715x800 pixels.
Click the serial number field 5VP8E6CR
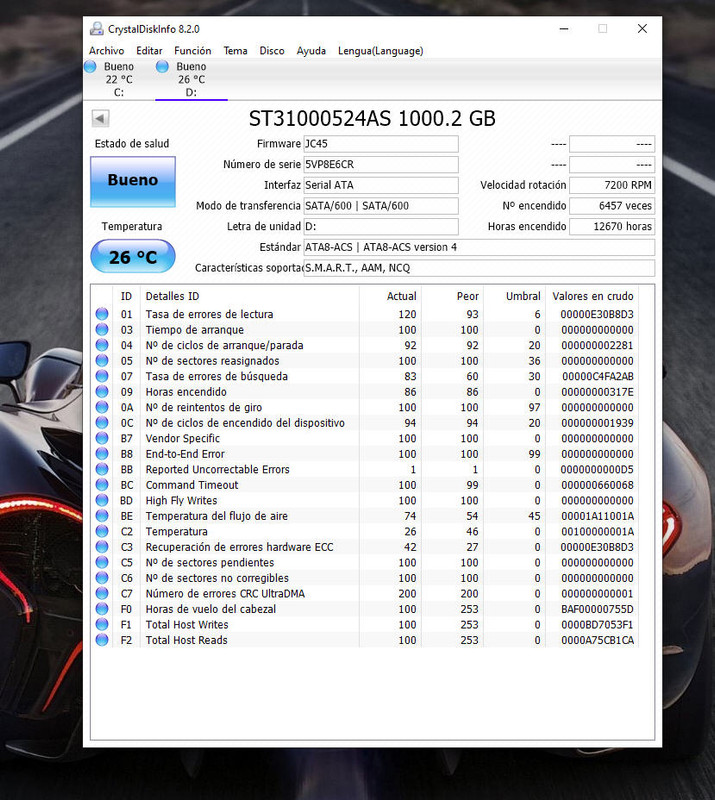point(381,164)
